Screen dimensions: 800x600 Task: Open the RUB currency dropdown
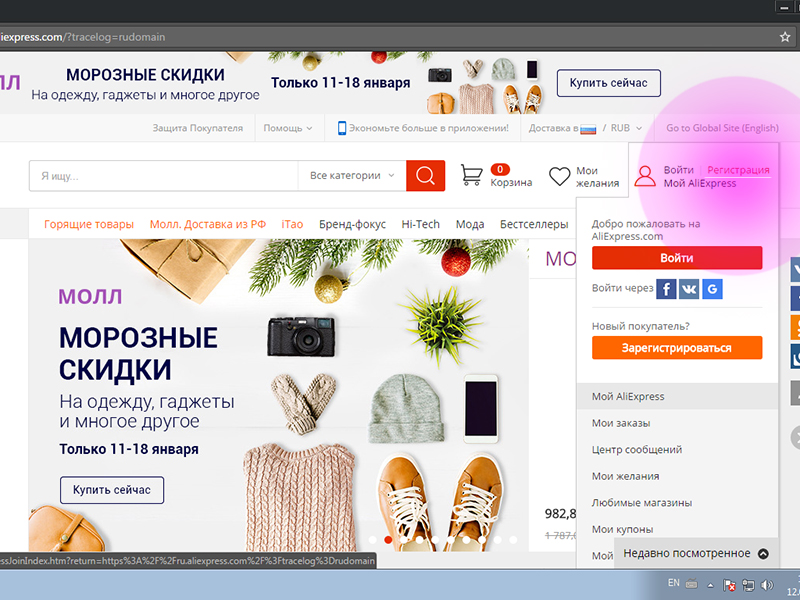coord(626,128)
